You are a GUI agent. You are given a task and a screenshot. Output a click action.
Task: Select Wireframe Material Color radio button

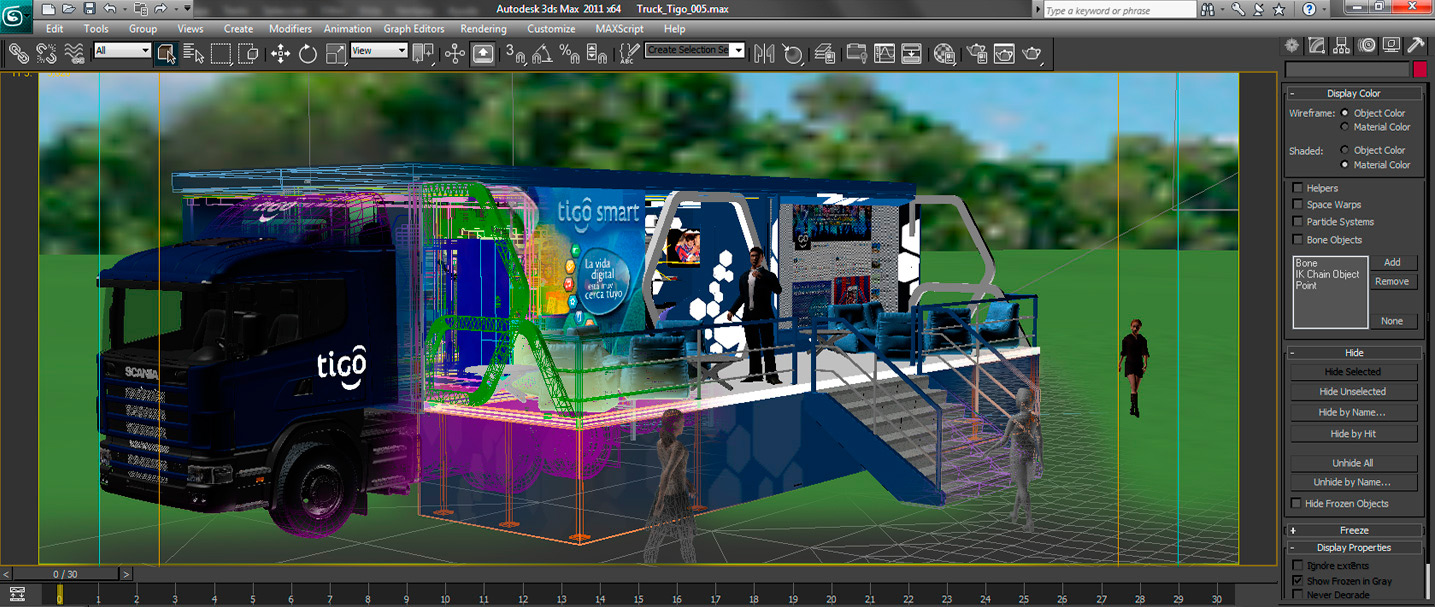pyautogui.click(x=1345, y=127)
